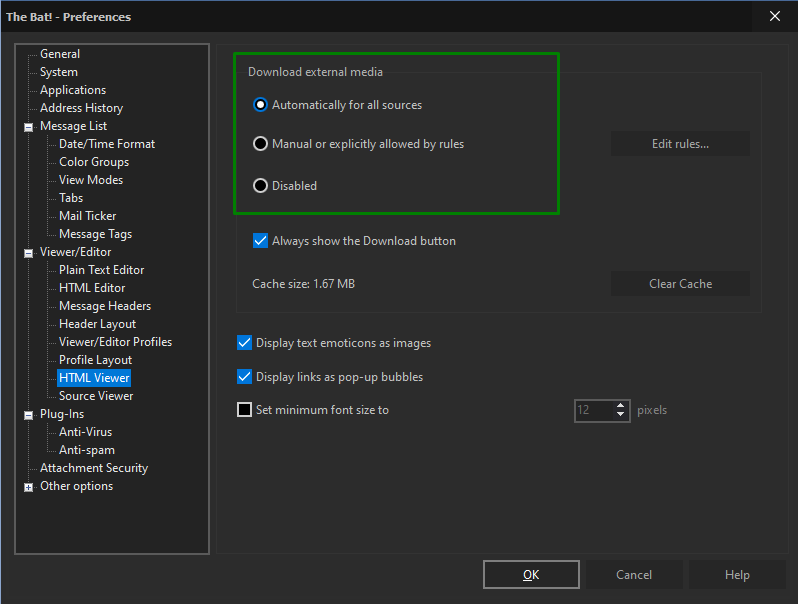798x604 pixels.
Task: Select Color Groups in the tree
Action: pyautogui.click(x=94, y=162)
